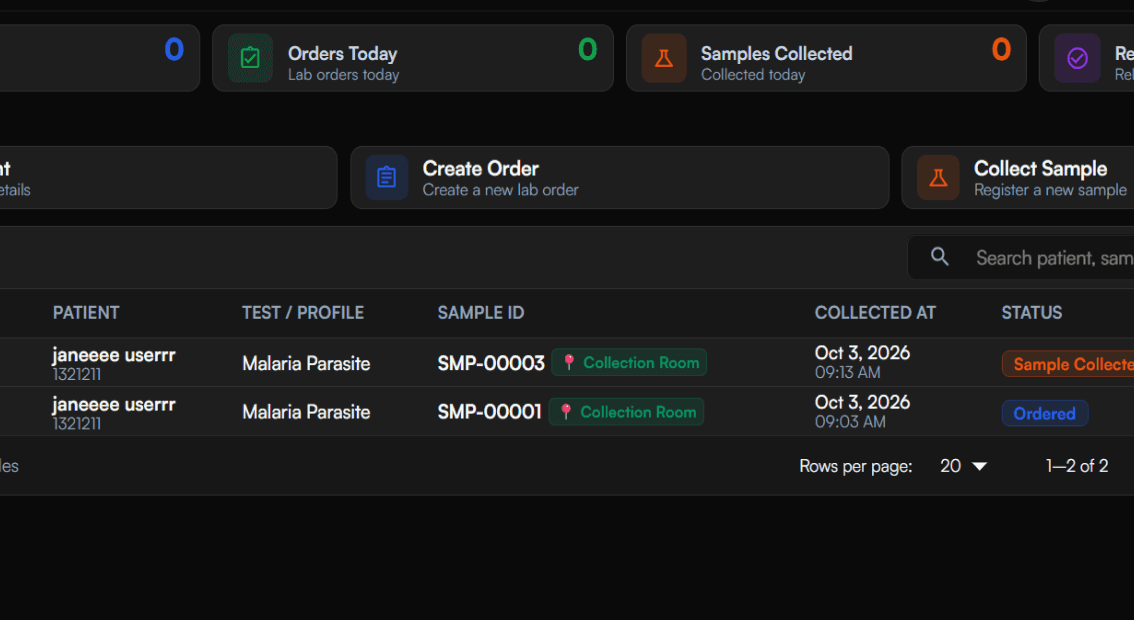The image size is (1134, 620).
Task: Click the pin icon beside SMP-00001
Action: coord(566,412)
